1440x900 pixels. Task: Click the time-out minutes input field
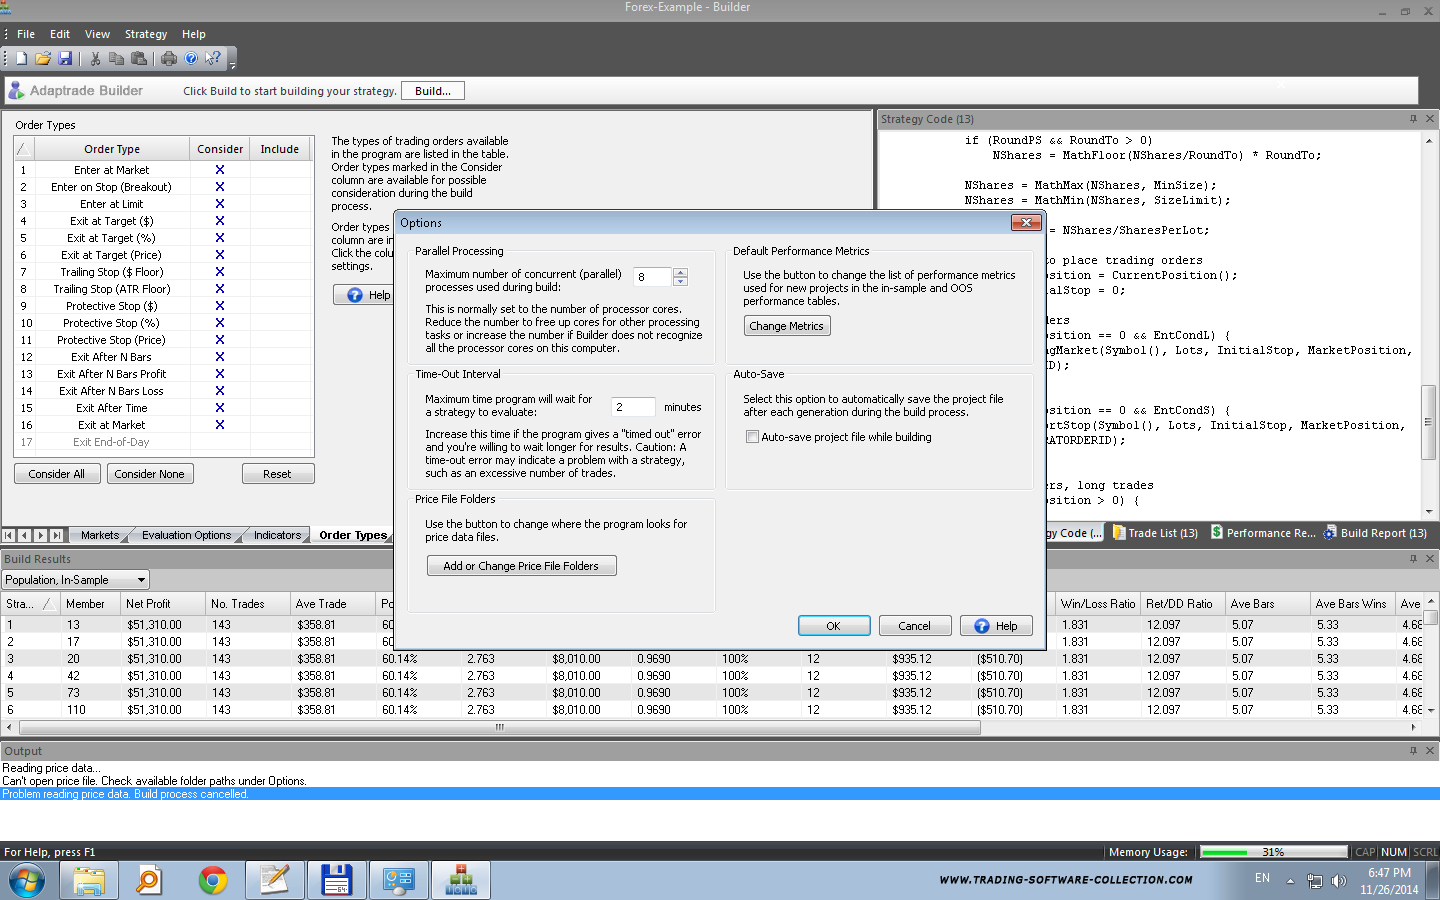tap(633, 407)
